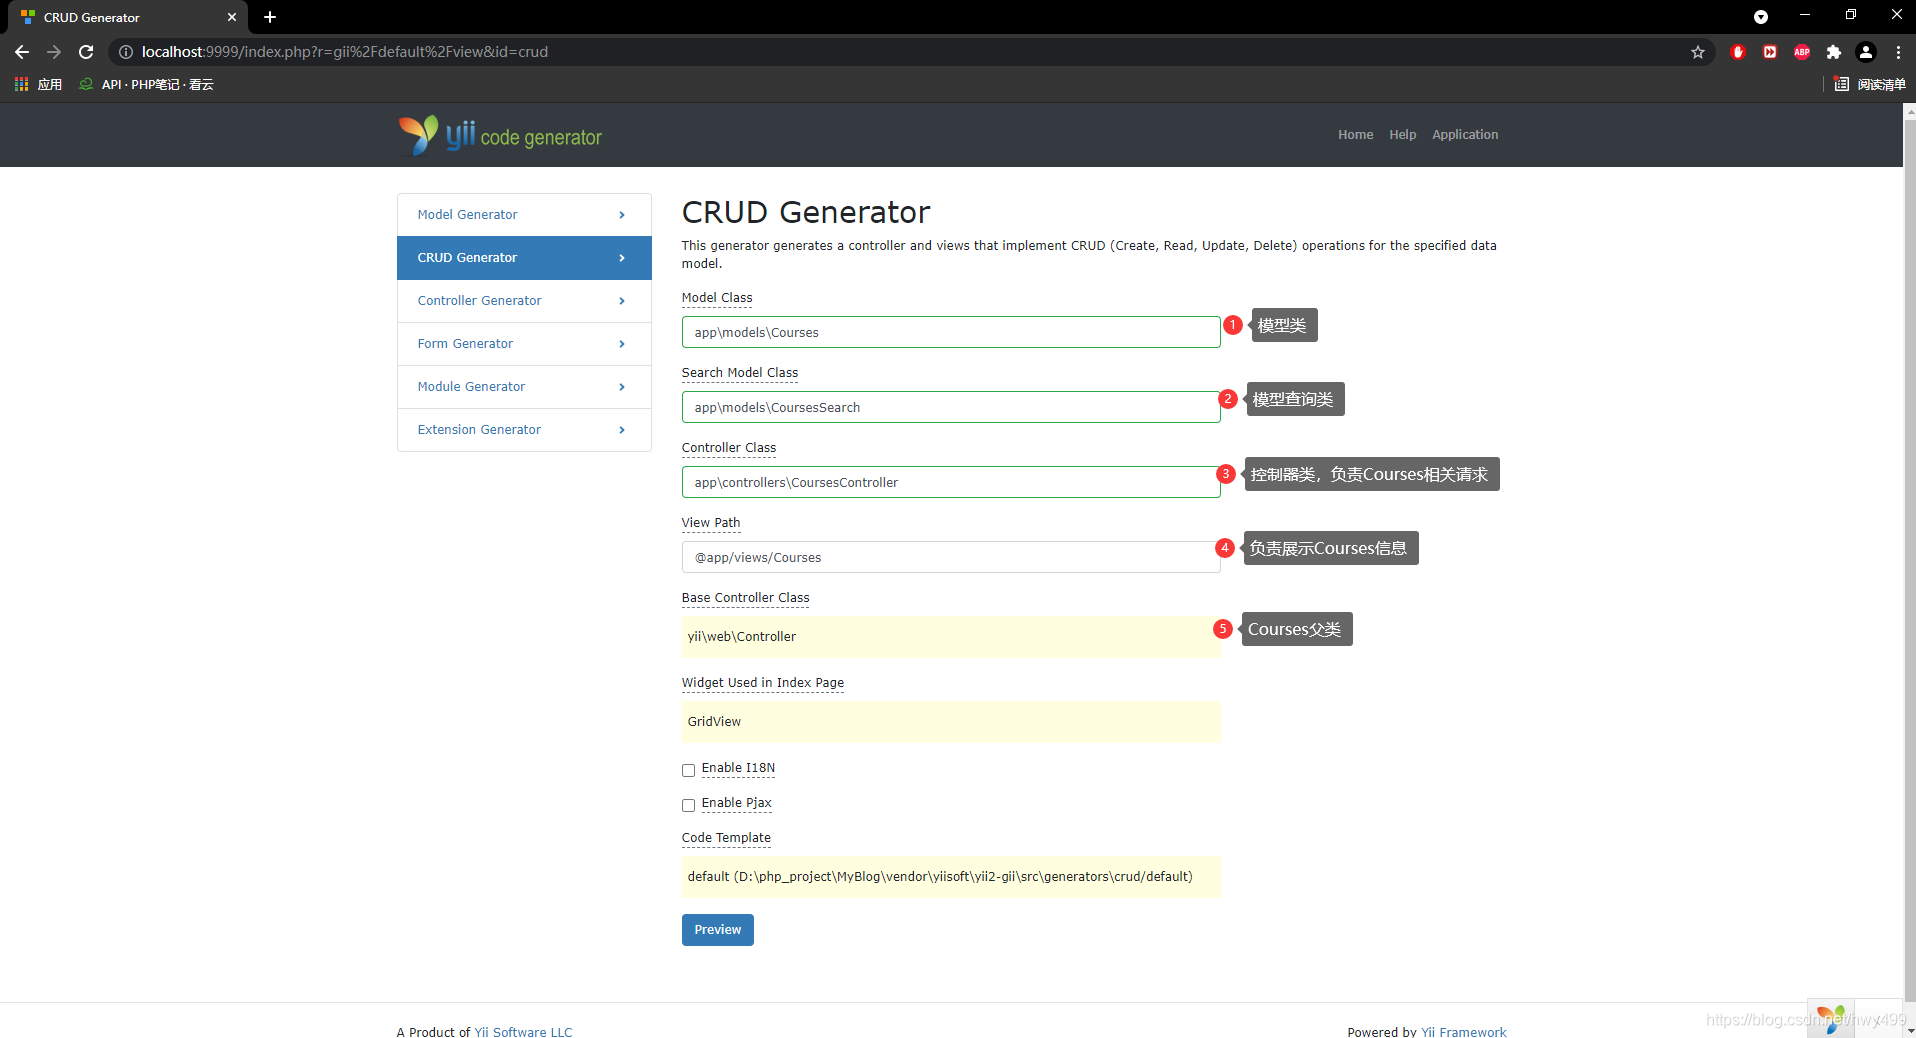This screenshot has width=1916, height=1038.
Task: Click the Base Controller Class label
Action: coord(746,598)
